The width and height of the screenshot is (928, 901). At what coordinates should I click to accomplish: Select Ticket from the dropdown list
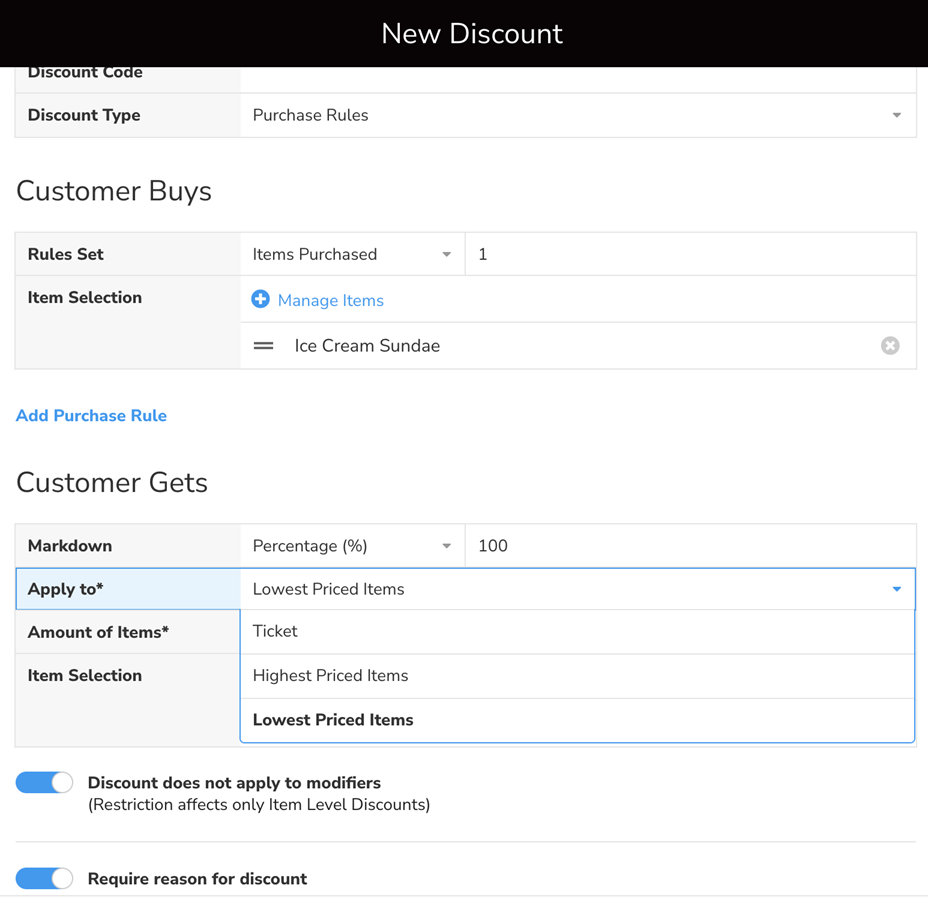[x=276, y=631]
